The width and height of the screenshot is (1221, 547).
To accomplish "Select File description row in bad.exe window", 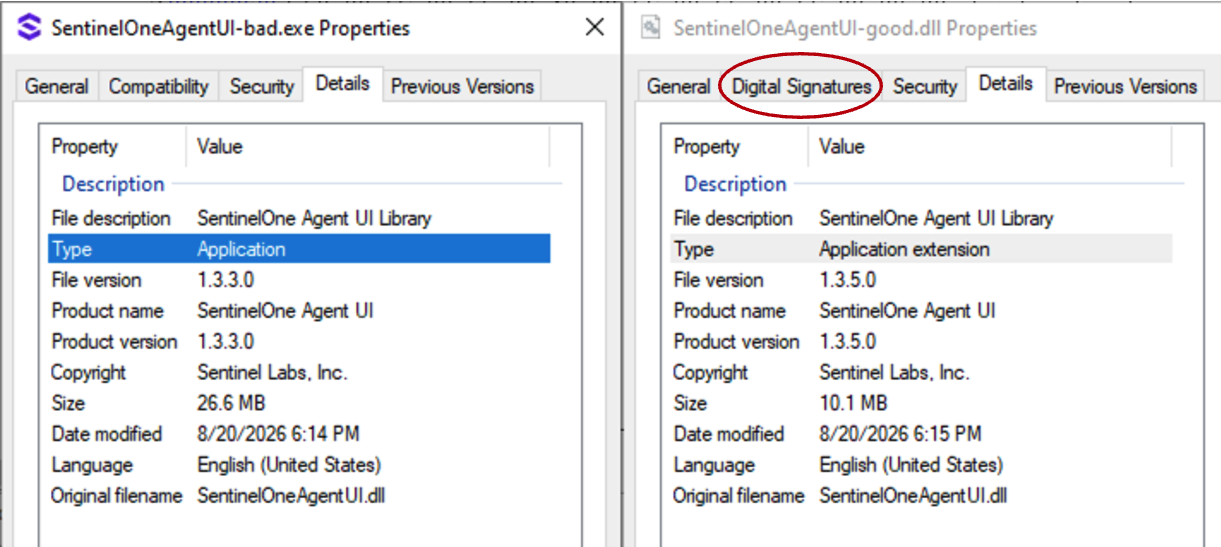I will pyautogui.click(x=299, y=218).
